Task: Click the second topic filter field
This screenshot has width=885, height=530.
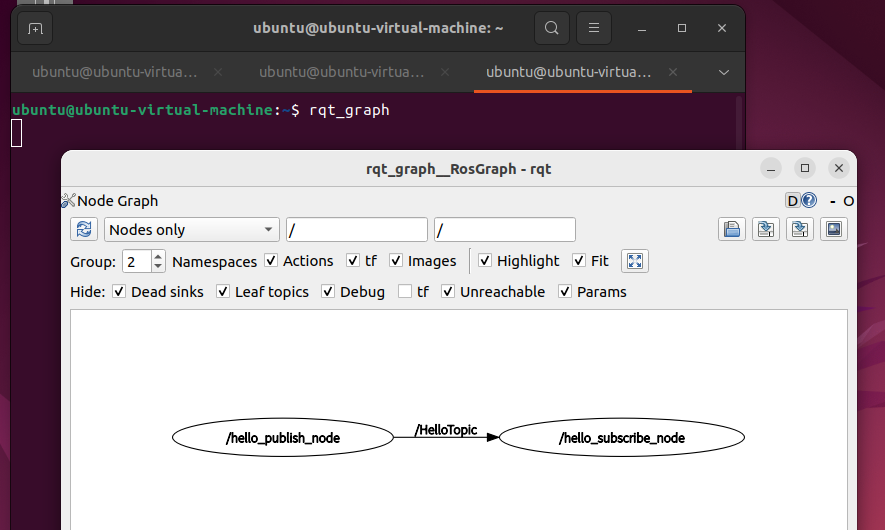Action: [505, 230]
